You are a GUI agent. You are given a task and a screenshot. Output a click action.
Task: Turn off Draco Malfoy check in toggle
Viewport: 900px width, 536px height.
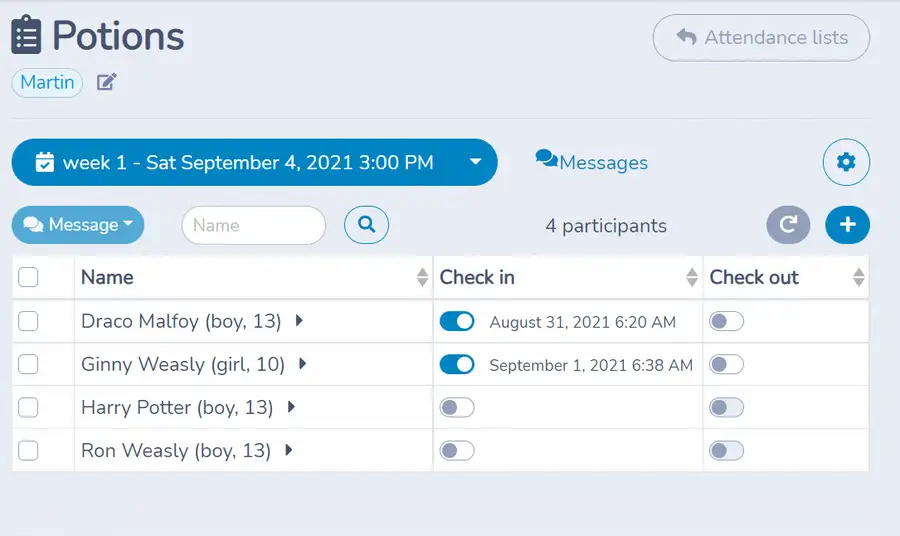[457, 321]
